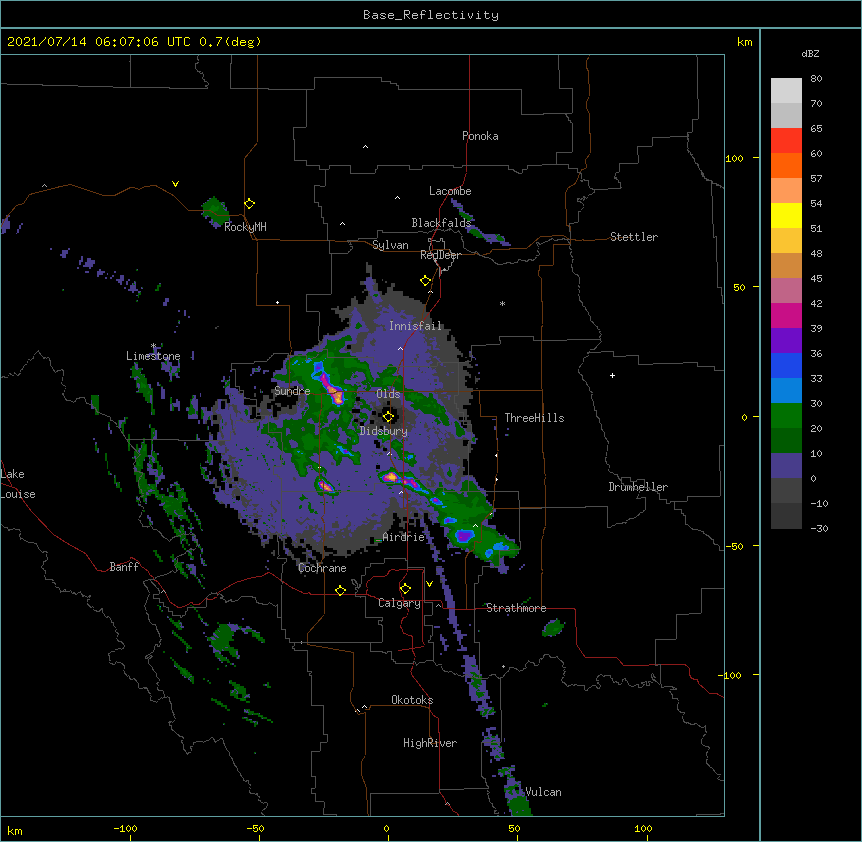Image resolution: width=862 pixels, height=842 pixels.
Task: Click the white asterisk marker east of Innisfail
Action: 502,303
